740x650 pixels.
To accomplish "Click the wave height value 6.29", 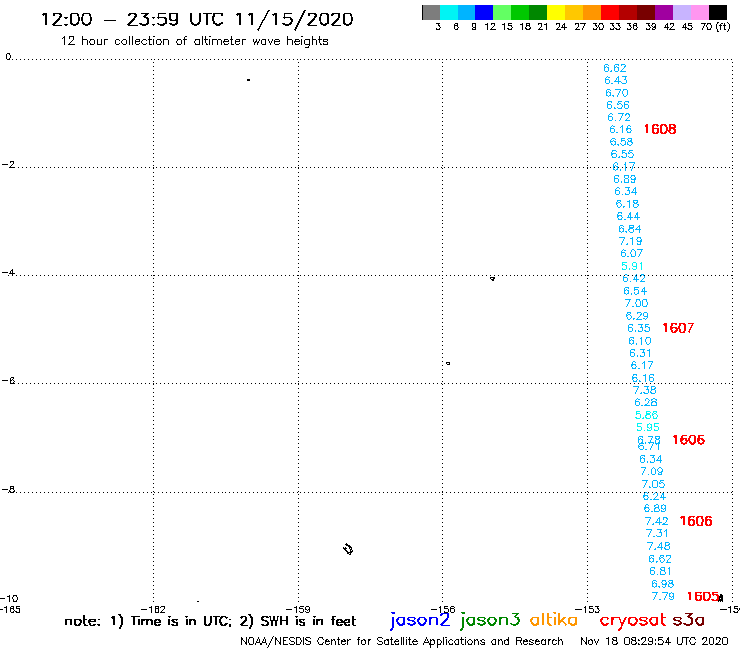I will pyautogui.click(x=637, y=316).
